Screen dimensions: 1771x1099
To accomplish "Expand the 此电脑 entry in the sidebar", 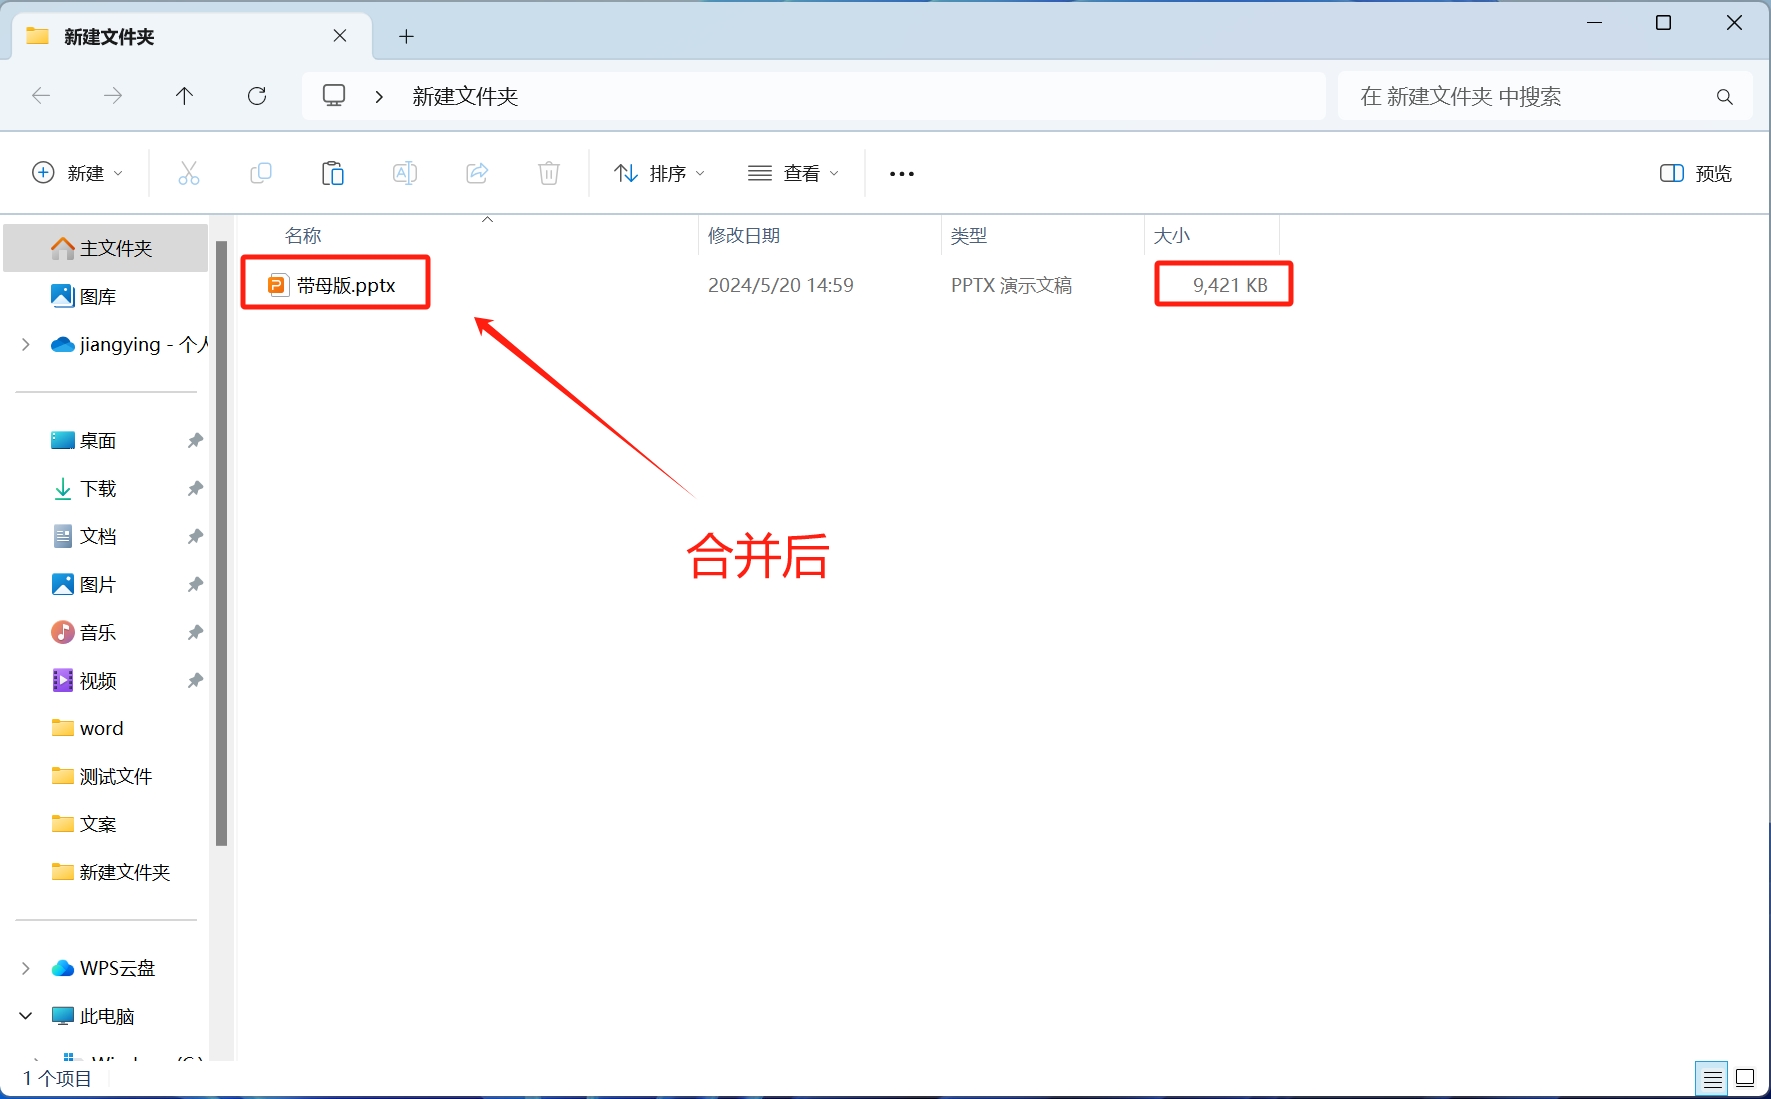I will [x=24, y=1015].
